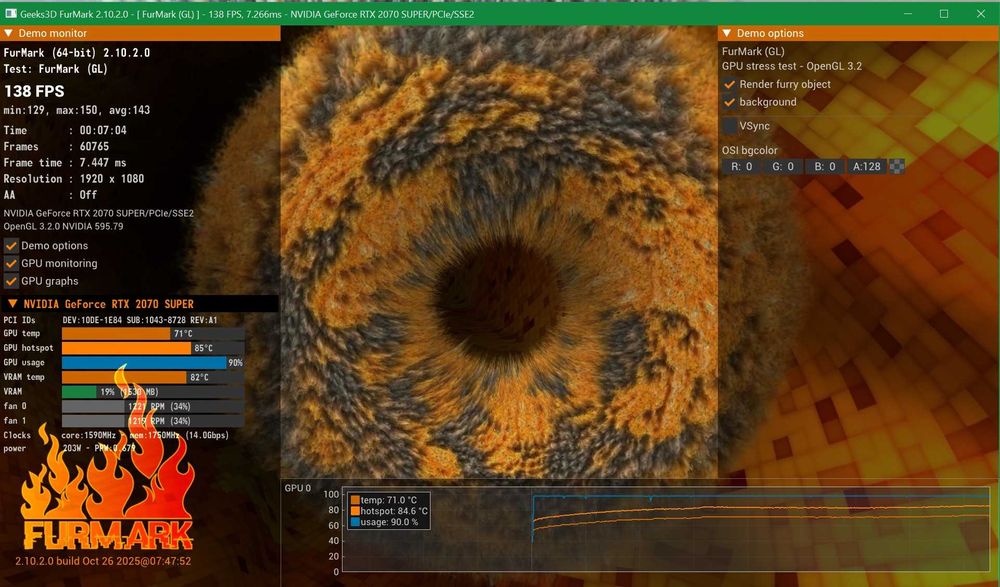Click the OpenGL 3.2.0 NVIDIA 595.79 text
1000x587 pixels.
(x=64, y=226)
